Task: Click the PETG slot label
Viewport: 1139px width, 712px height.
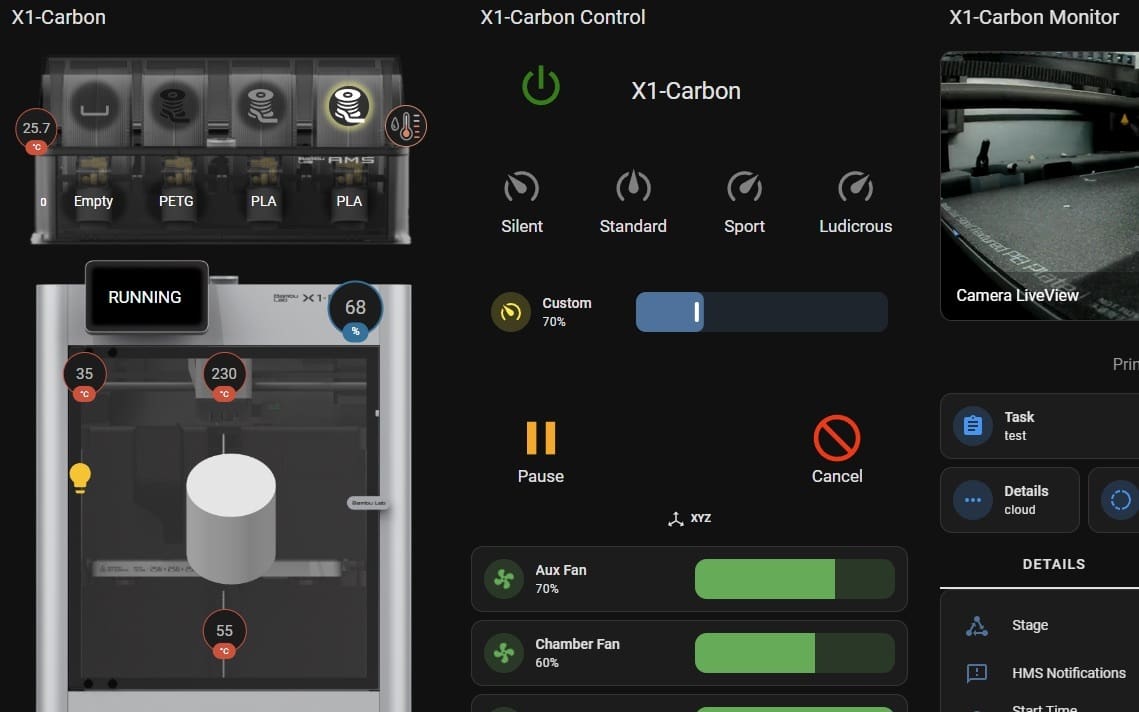Action: [177, 201]
